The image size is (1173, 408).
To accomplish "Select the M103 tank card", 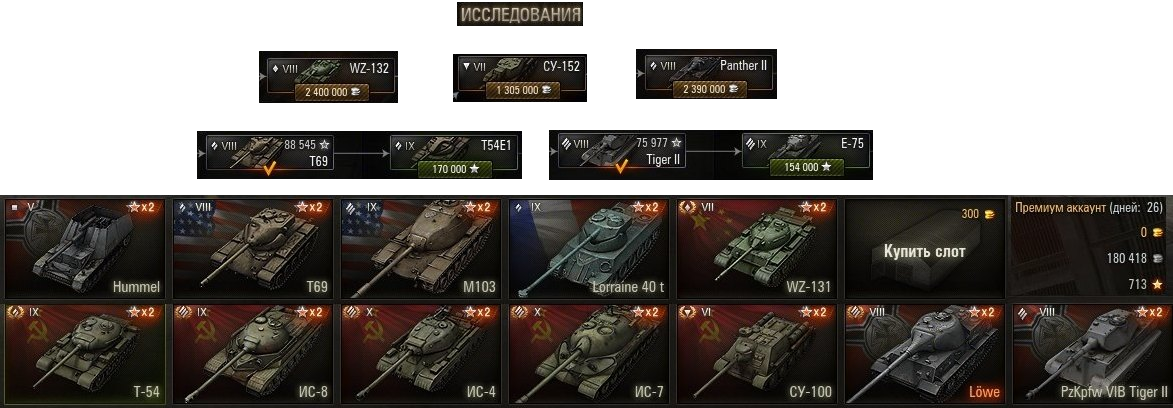I will pos(420,249).
